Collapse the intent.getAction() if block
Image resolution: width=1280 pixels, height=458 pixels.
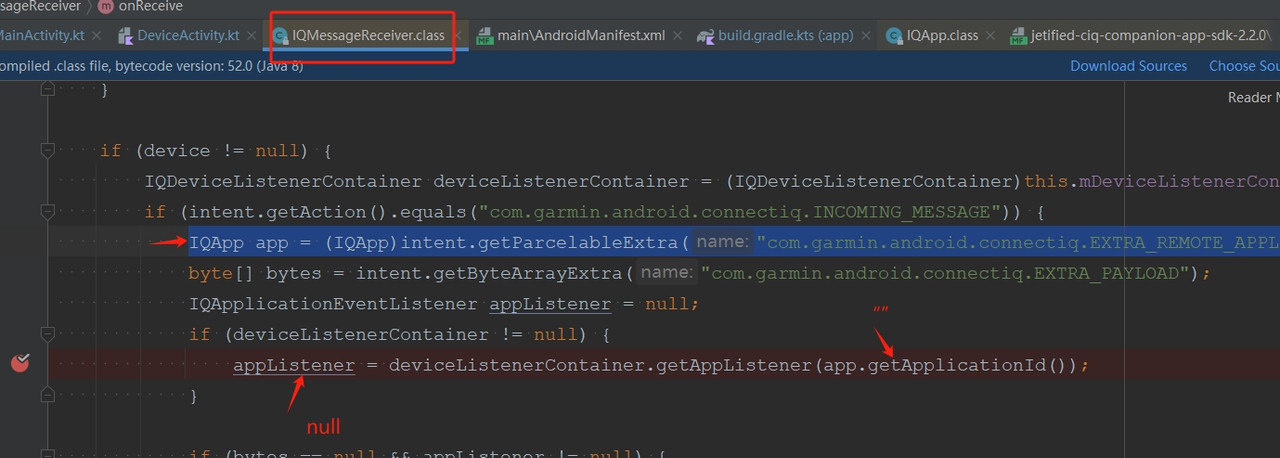pos(47,211)
